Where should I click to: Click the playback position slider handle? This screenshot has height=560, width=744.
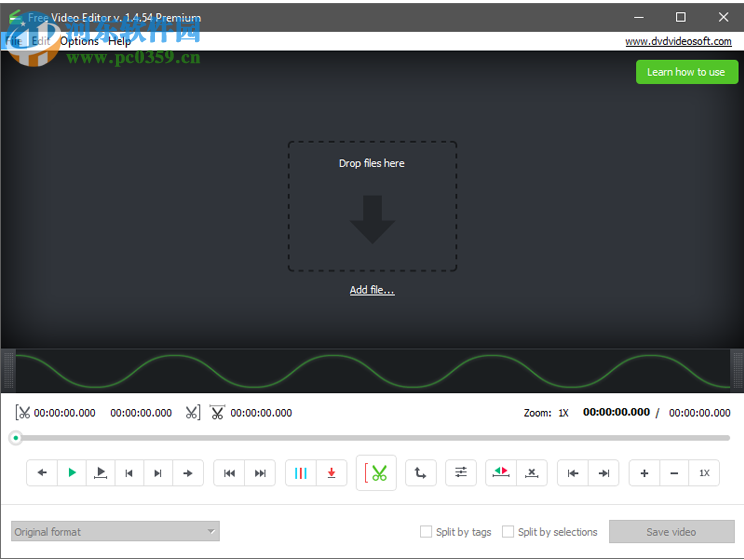pos(16,438)
